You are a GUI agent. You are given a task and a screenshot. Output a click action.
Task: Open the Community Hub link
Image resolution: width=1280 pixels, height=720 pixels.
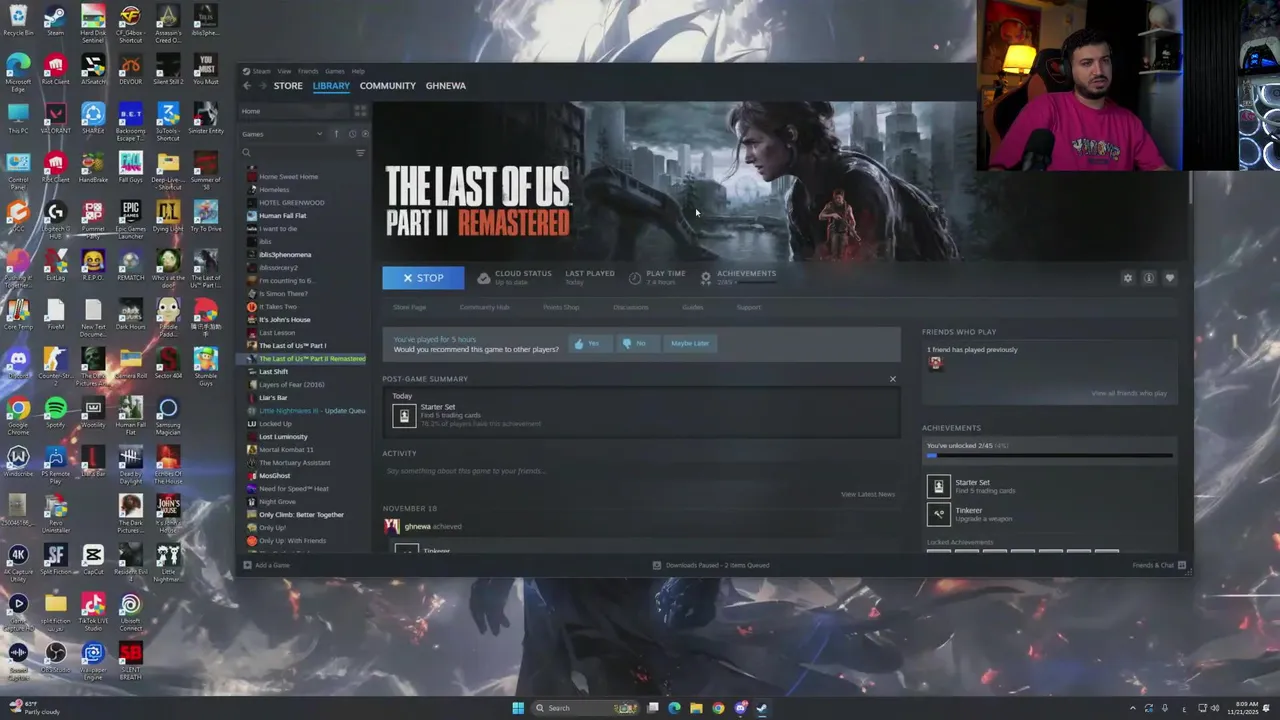click(x=484, y=307)
